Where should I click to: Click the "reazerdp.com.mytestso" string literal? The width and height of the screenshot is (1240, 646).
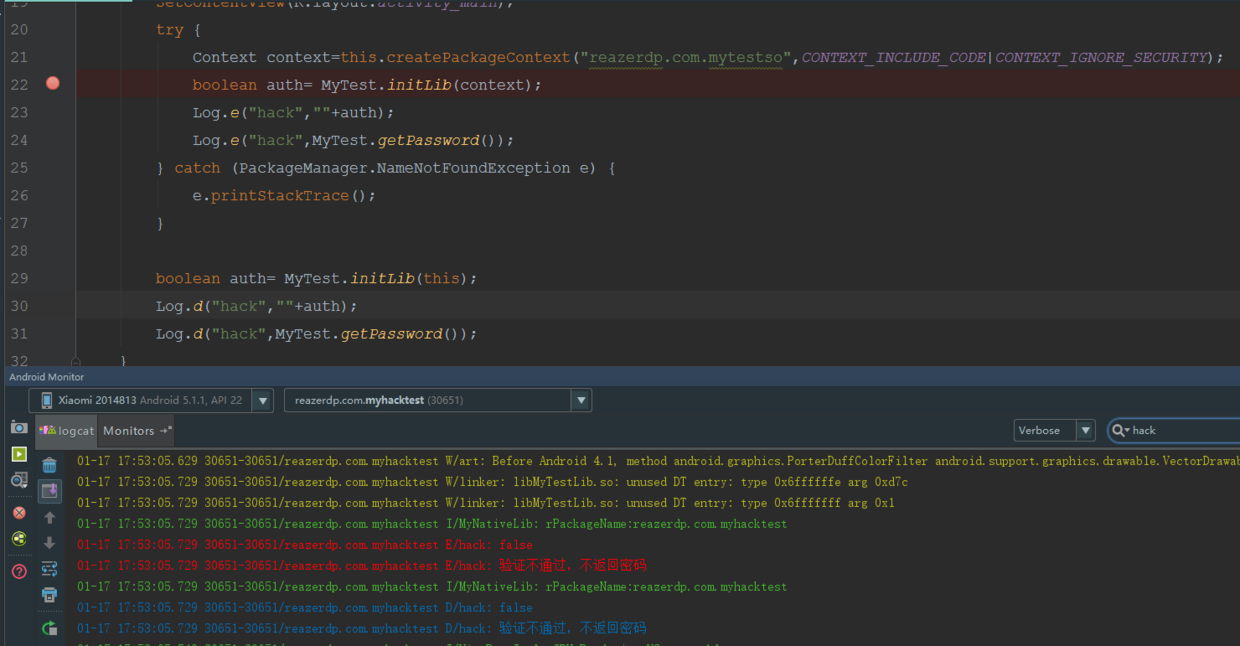(x=686, y=57)
